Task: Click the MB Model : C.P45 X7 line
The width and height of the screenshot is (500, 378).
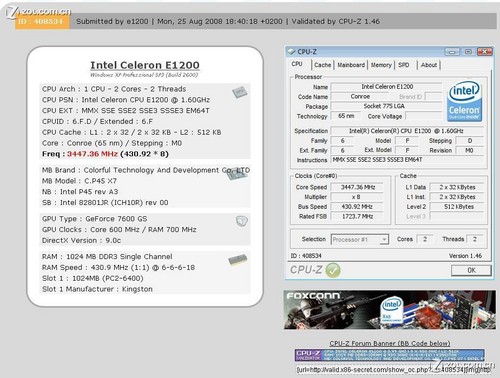Action: [79, 181]
